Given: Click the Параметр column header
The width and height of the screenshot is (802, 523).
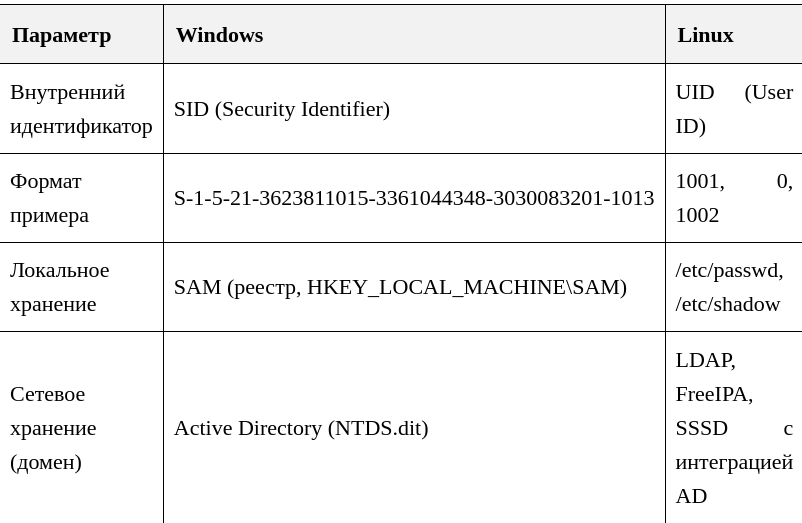Looking at the screenshot, I should pyautogui.click(x=81, y=34).
